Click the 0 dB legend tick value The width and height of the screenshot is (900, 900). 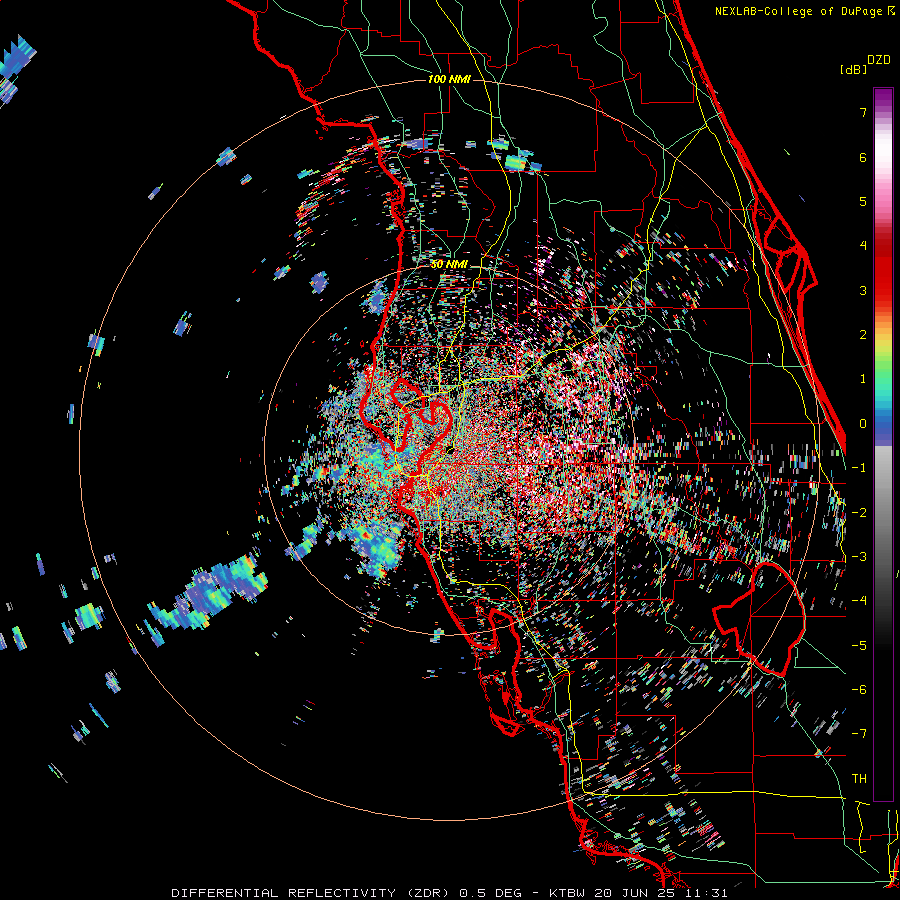point(863,424)
